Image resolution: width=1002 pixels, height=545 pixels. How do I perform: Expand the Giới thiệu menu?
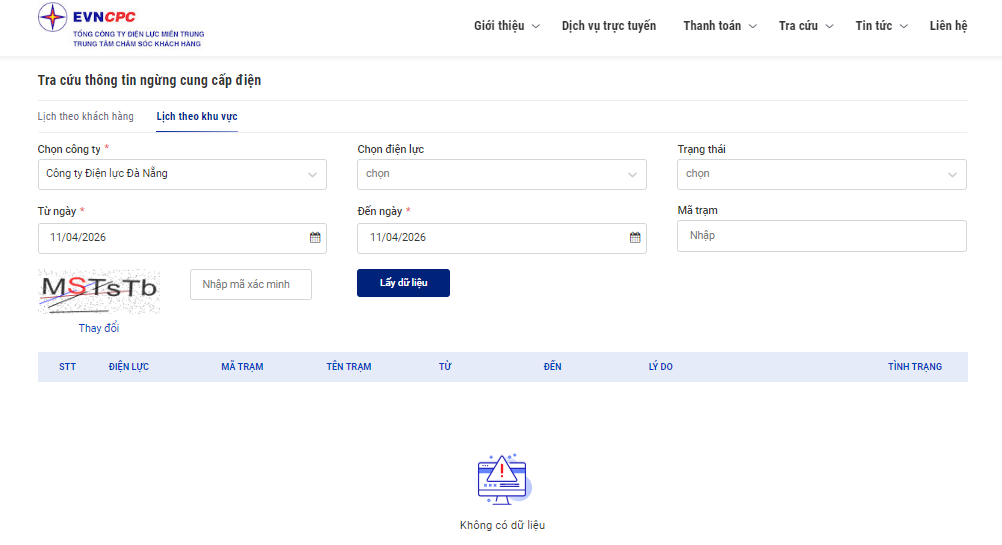click(x=506, y=26)
